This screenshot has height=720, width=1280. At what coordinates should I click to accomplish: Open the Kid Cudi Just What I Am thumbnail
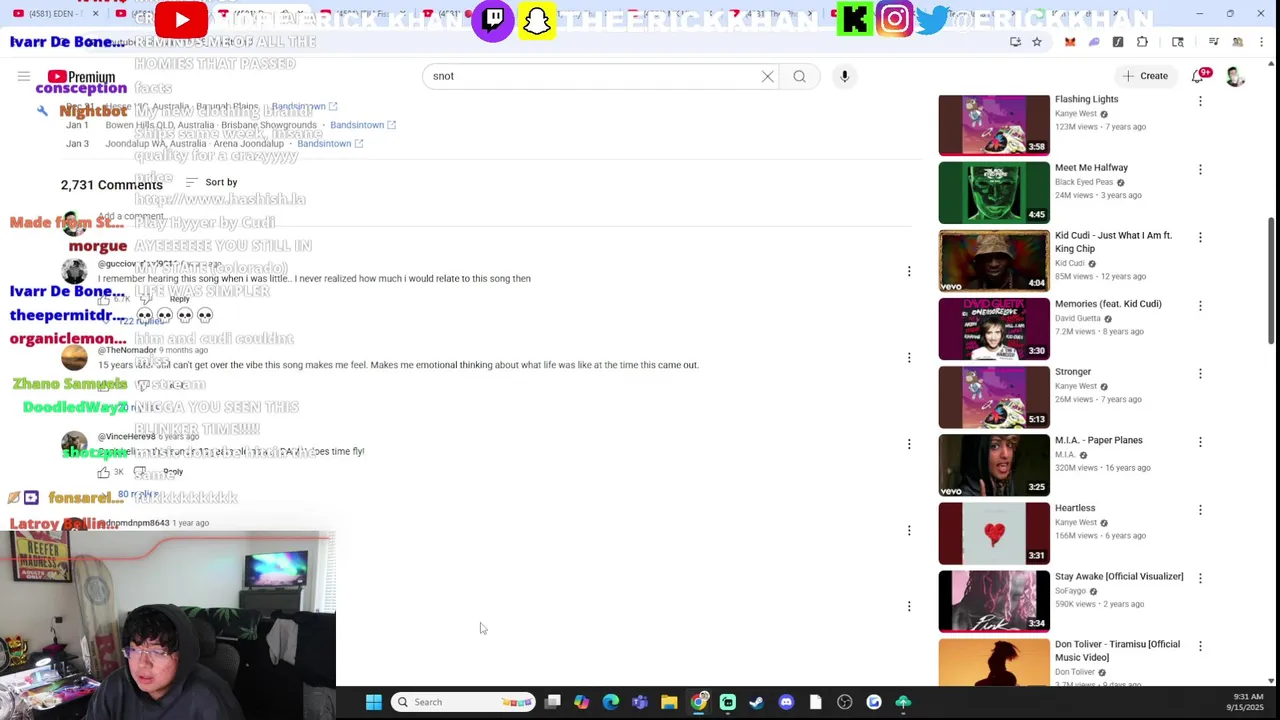click(994, 260)
